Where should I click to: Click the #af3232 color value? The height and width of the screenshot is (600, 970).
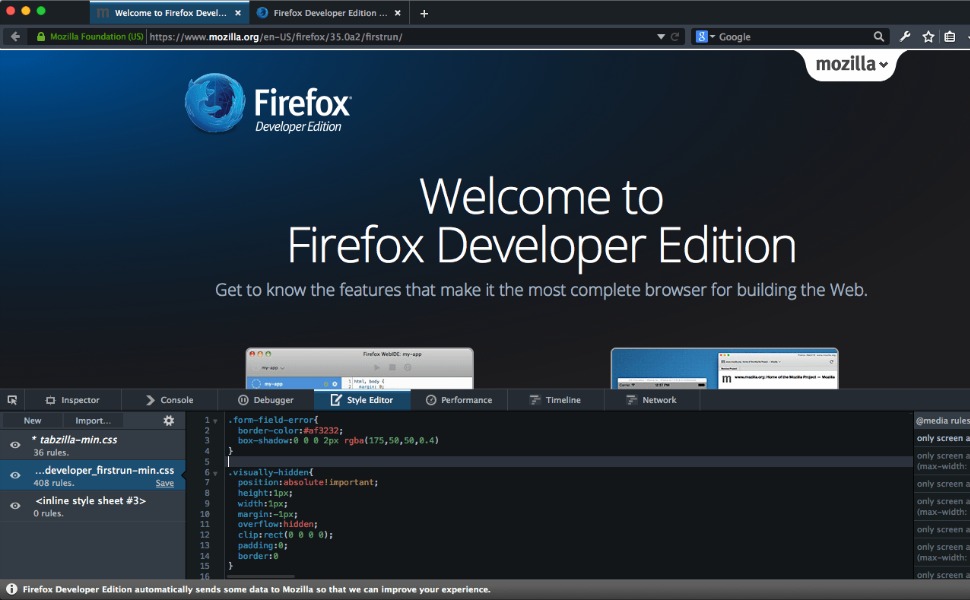pos(321,431)
